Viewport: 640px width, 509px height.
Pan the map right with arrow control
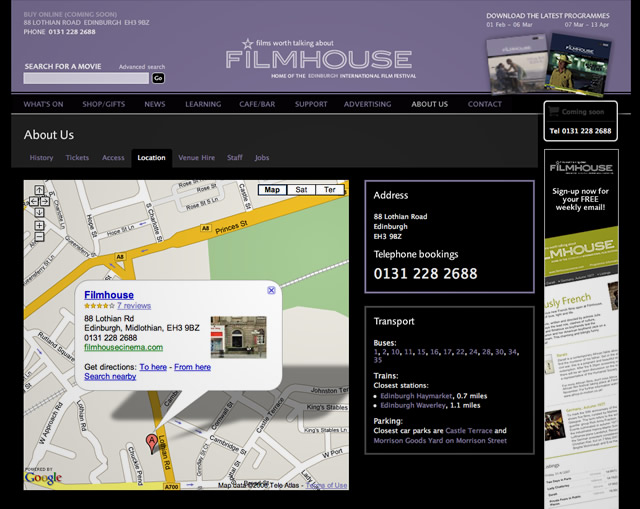44,201
